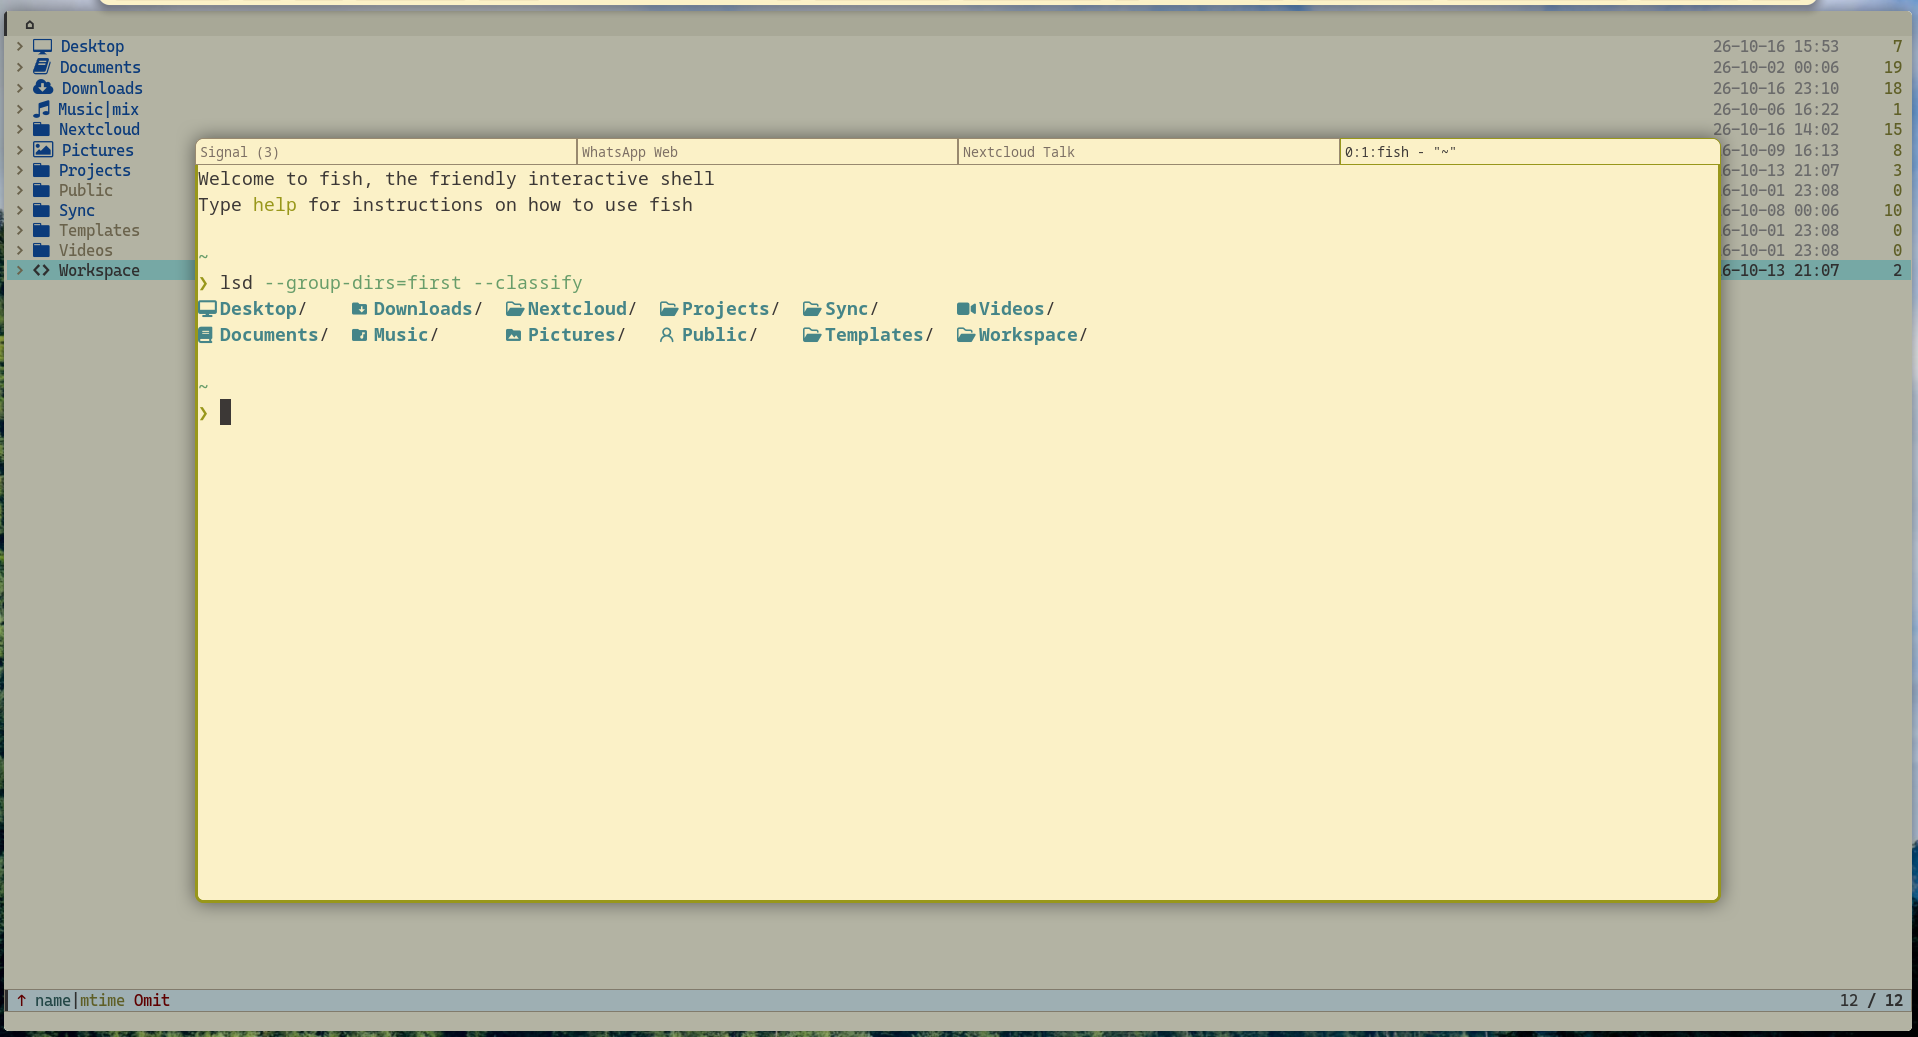Expand the Projects folder chevron

[19, 170]
